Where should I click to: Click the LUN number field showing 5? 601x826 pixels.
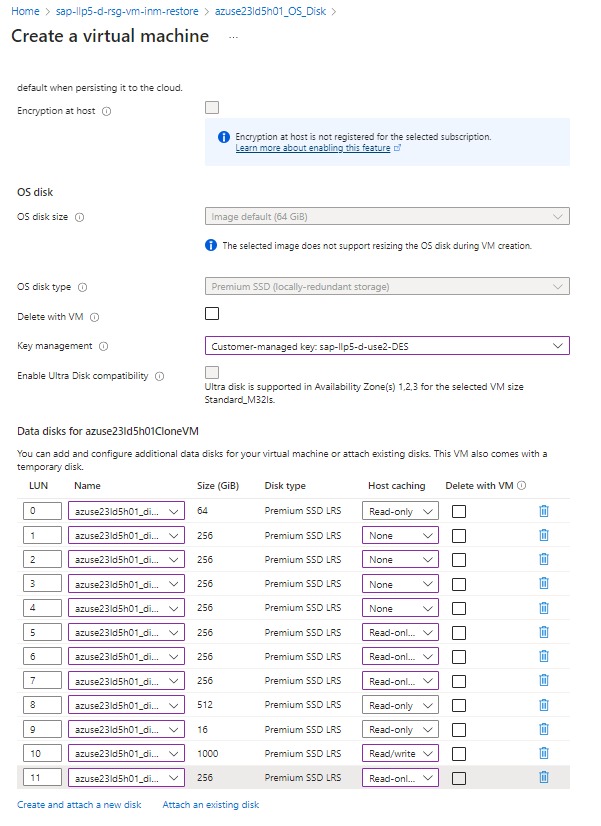(x=42, y=632)
